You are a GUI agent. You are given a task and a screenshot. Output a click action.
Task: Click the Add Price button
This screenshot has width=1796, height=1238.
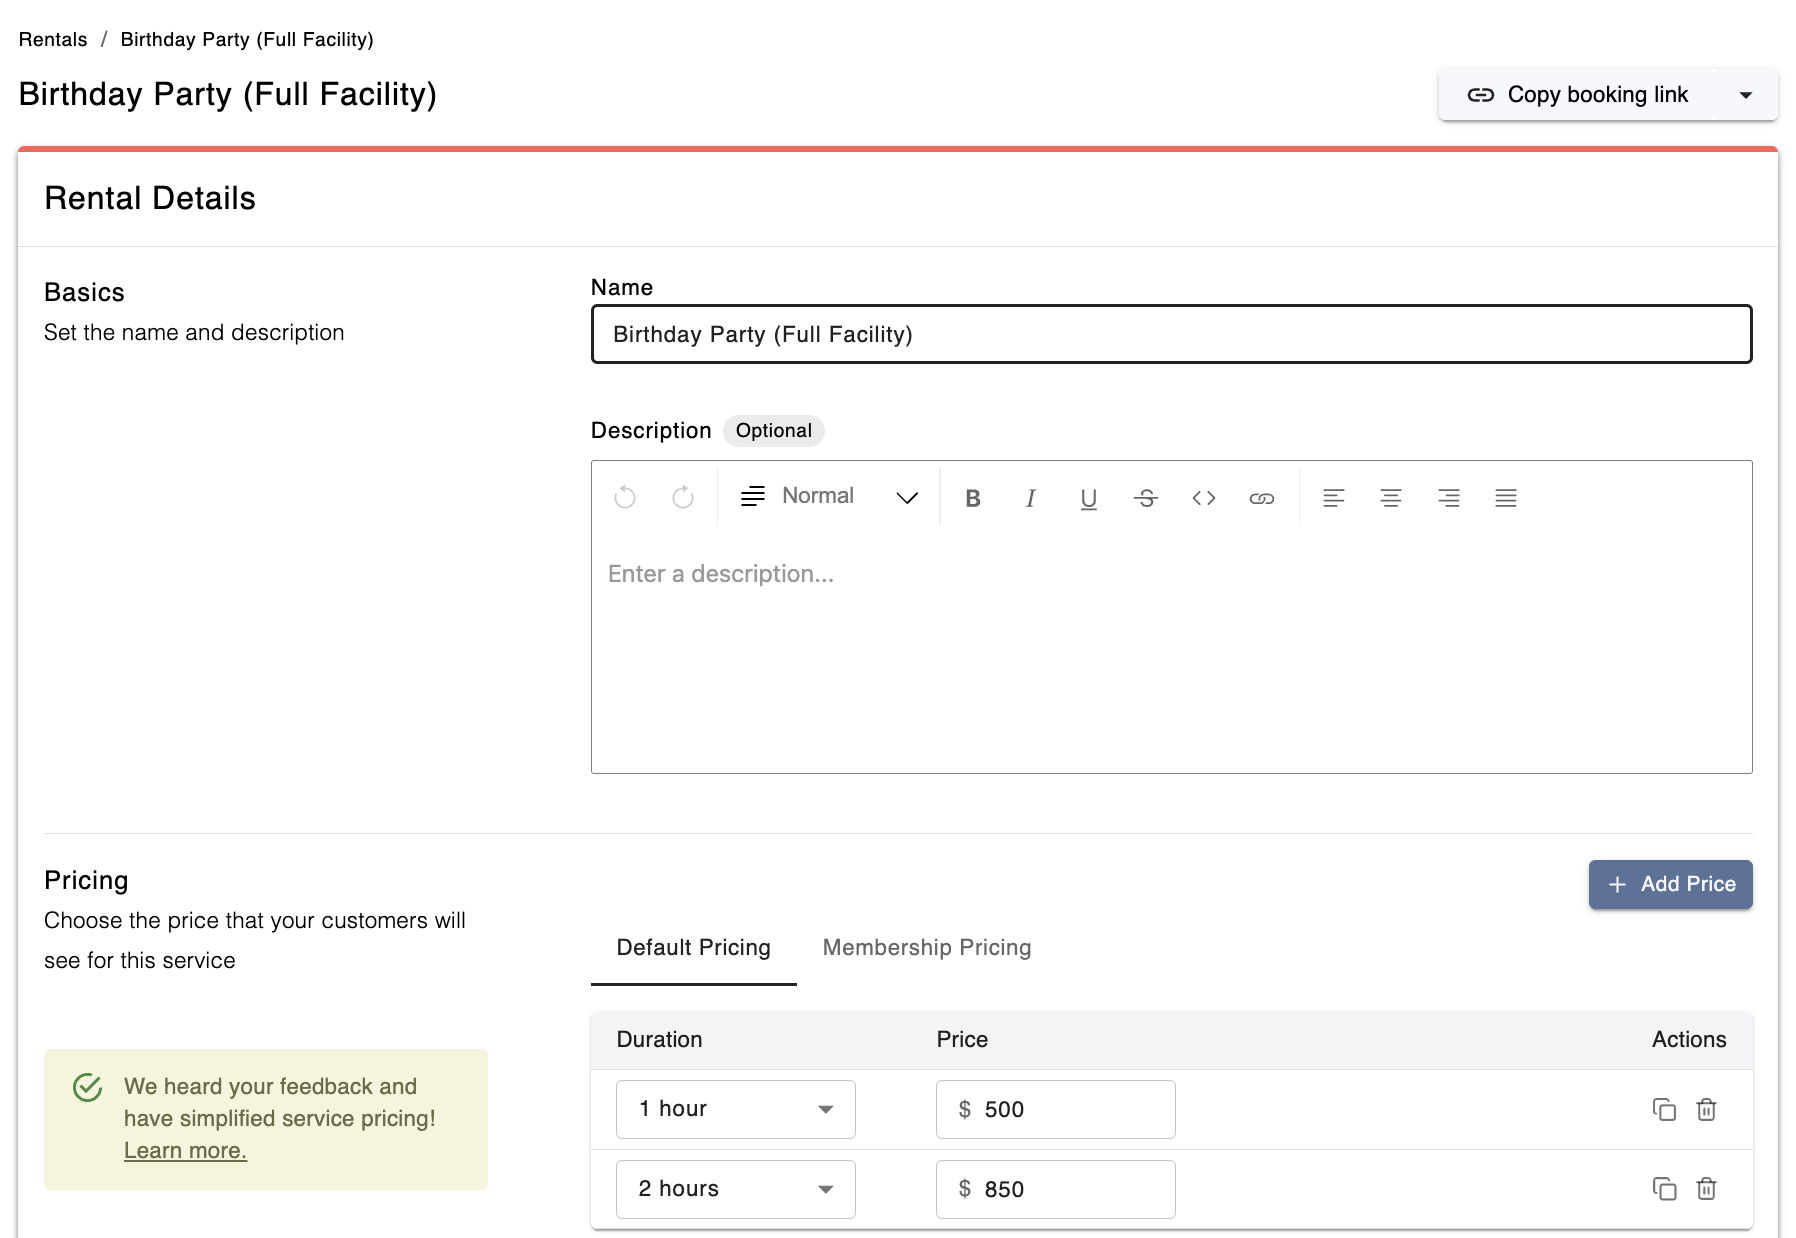(x=1670, y=884)
